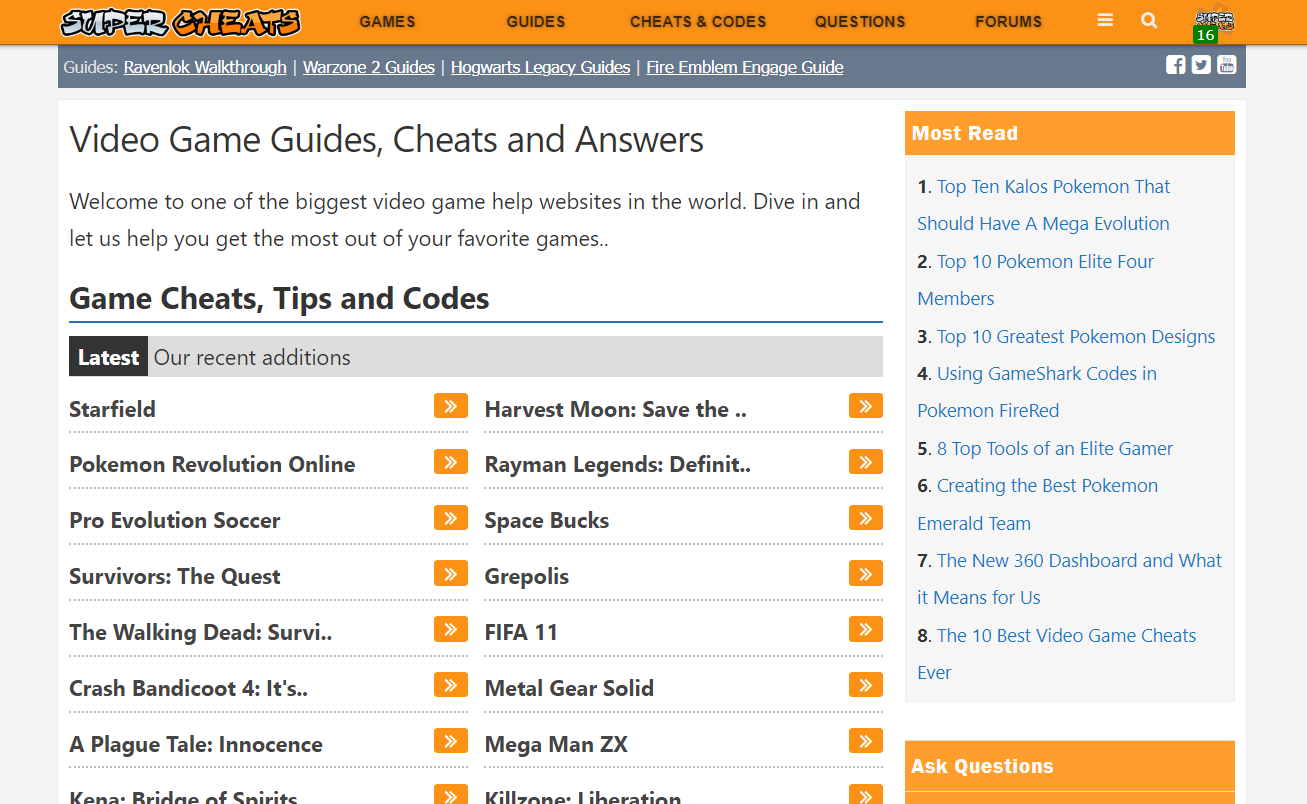Open Pokemon Revolution Online link
The height and width of the screenshot is (804, 1307).
[212, 465]
